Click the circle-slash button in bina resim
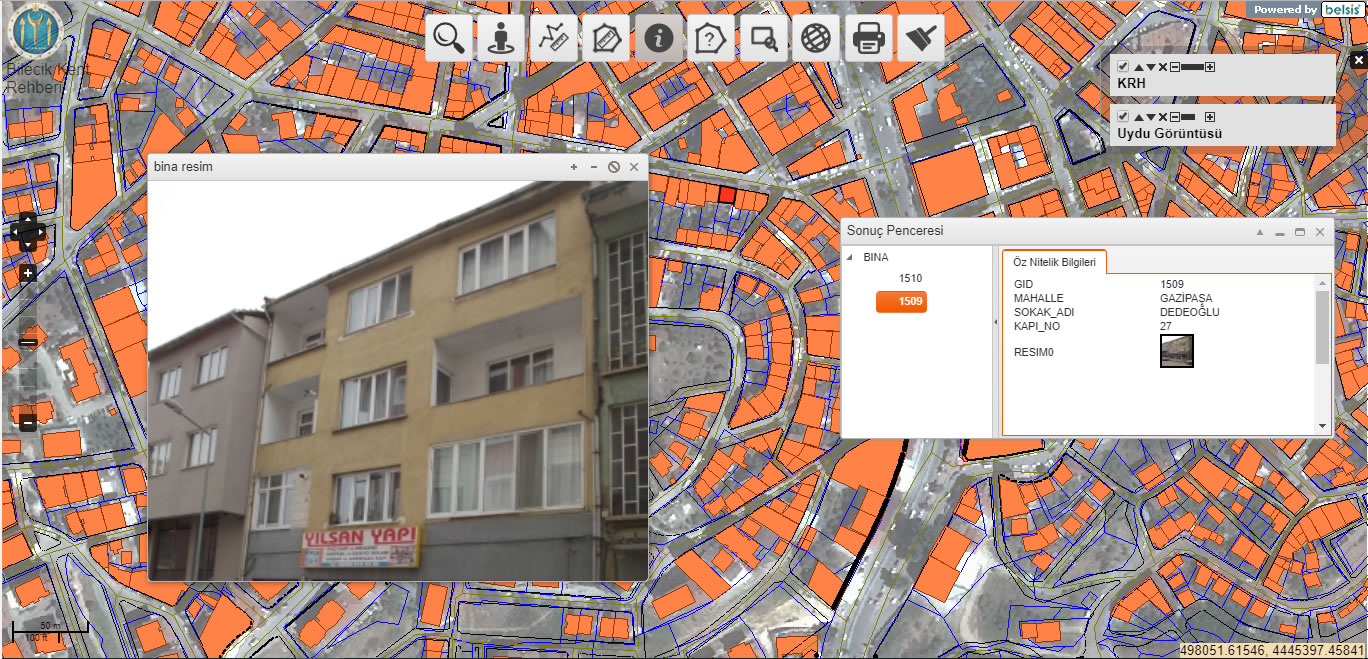The height and width of the screenshot is (659, 1368). click(614, 167)
